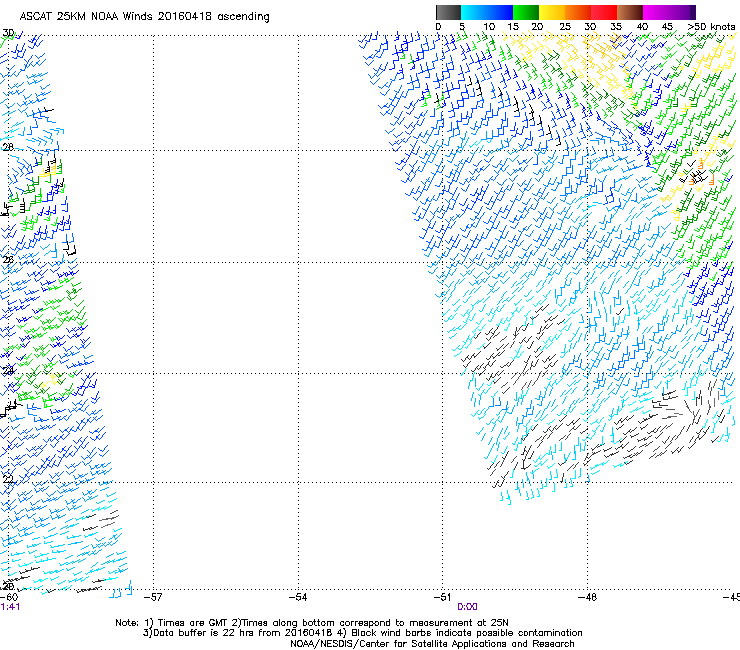Click the longitude label '-60'
The image size is (740, 650).
coord(9,598)
